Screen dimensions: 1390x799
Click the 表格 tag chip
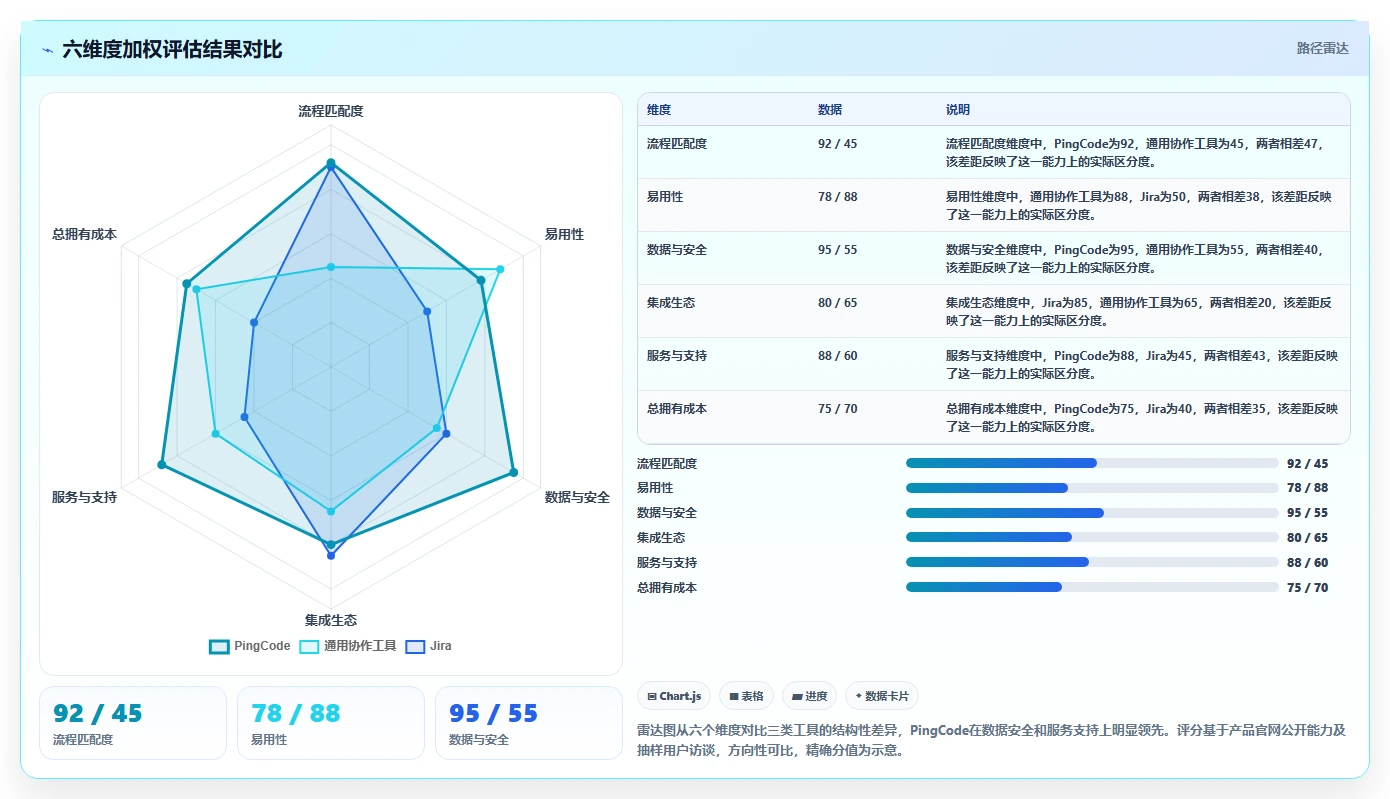pos(746,696)
